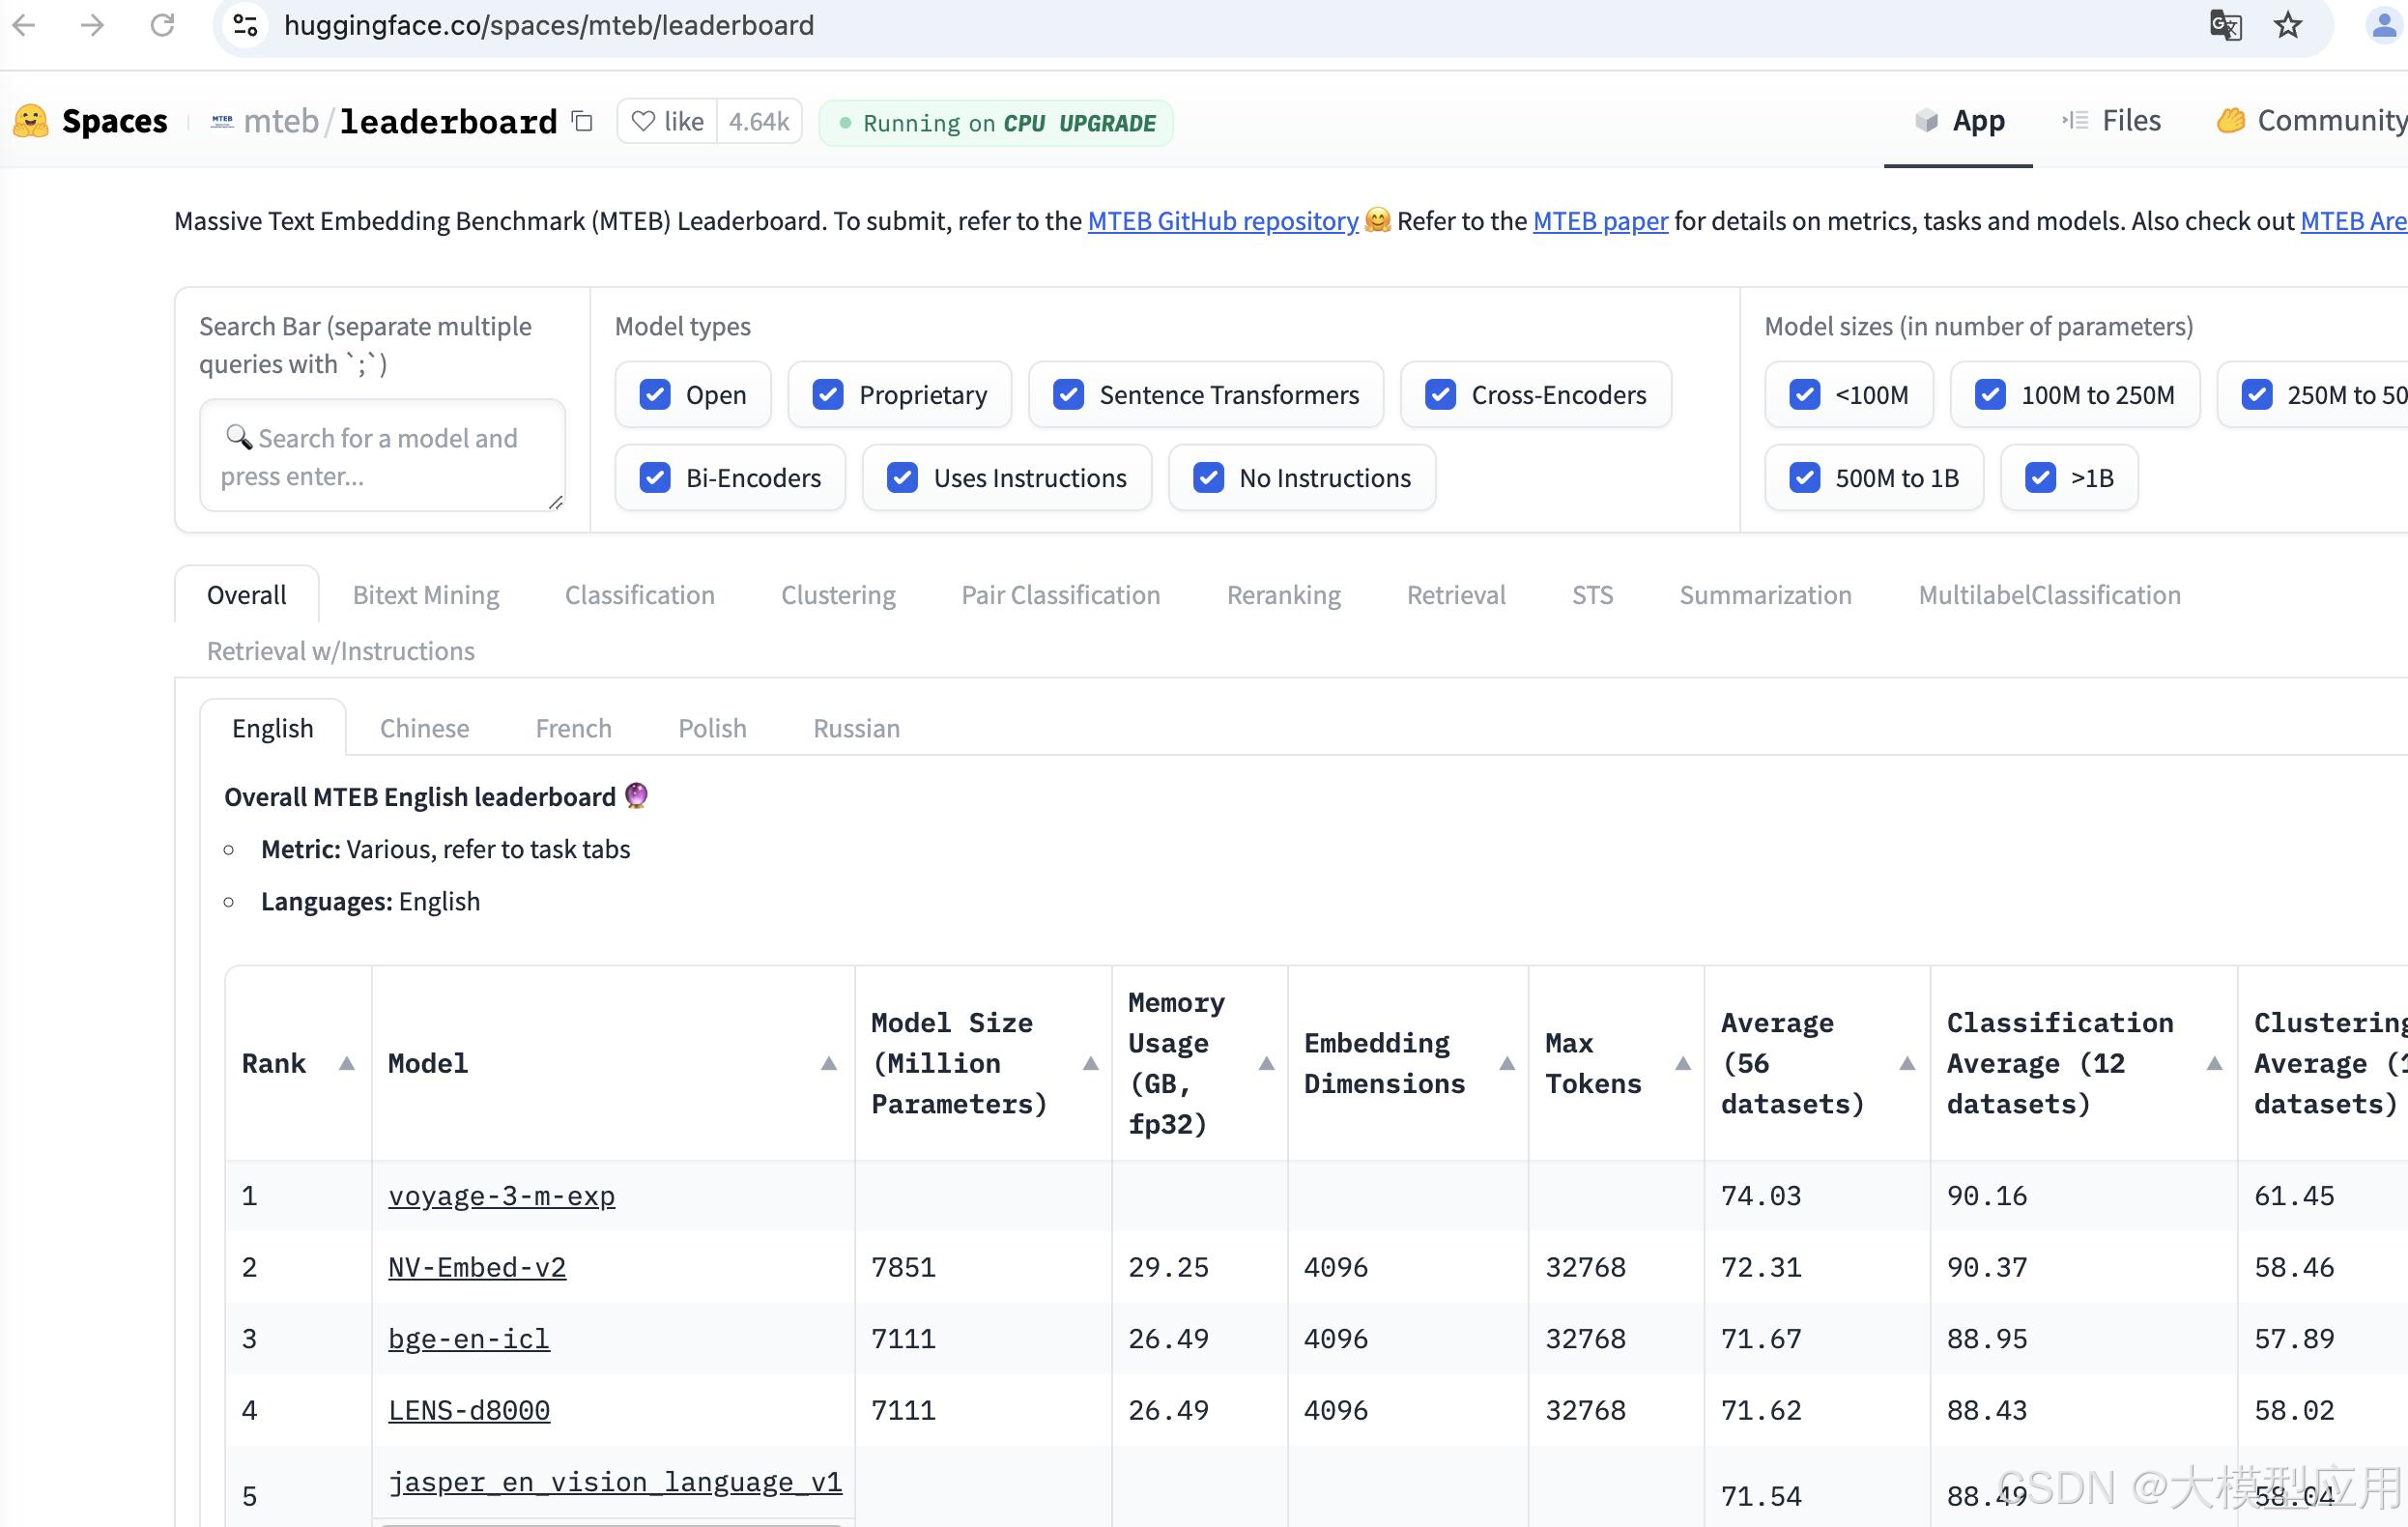Image resolution: width=2408 pixels, height=1527 pixels.
Task: Click the Hugging Face Spaces logo
Action: click(31, 121)
